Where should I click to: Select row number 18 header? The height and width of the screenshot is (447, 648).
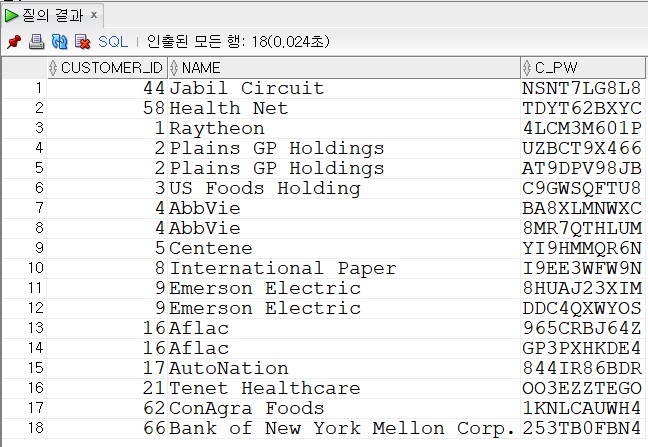pos(24,428)
